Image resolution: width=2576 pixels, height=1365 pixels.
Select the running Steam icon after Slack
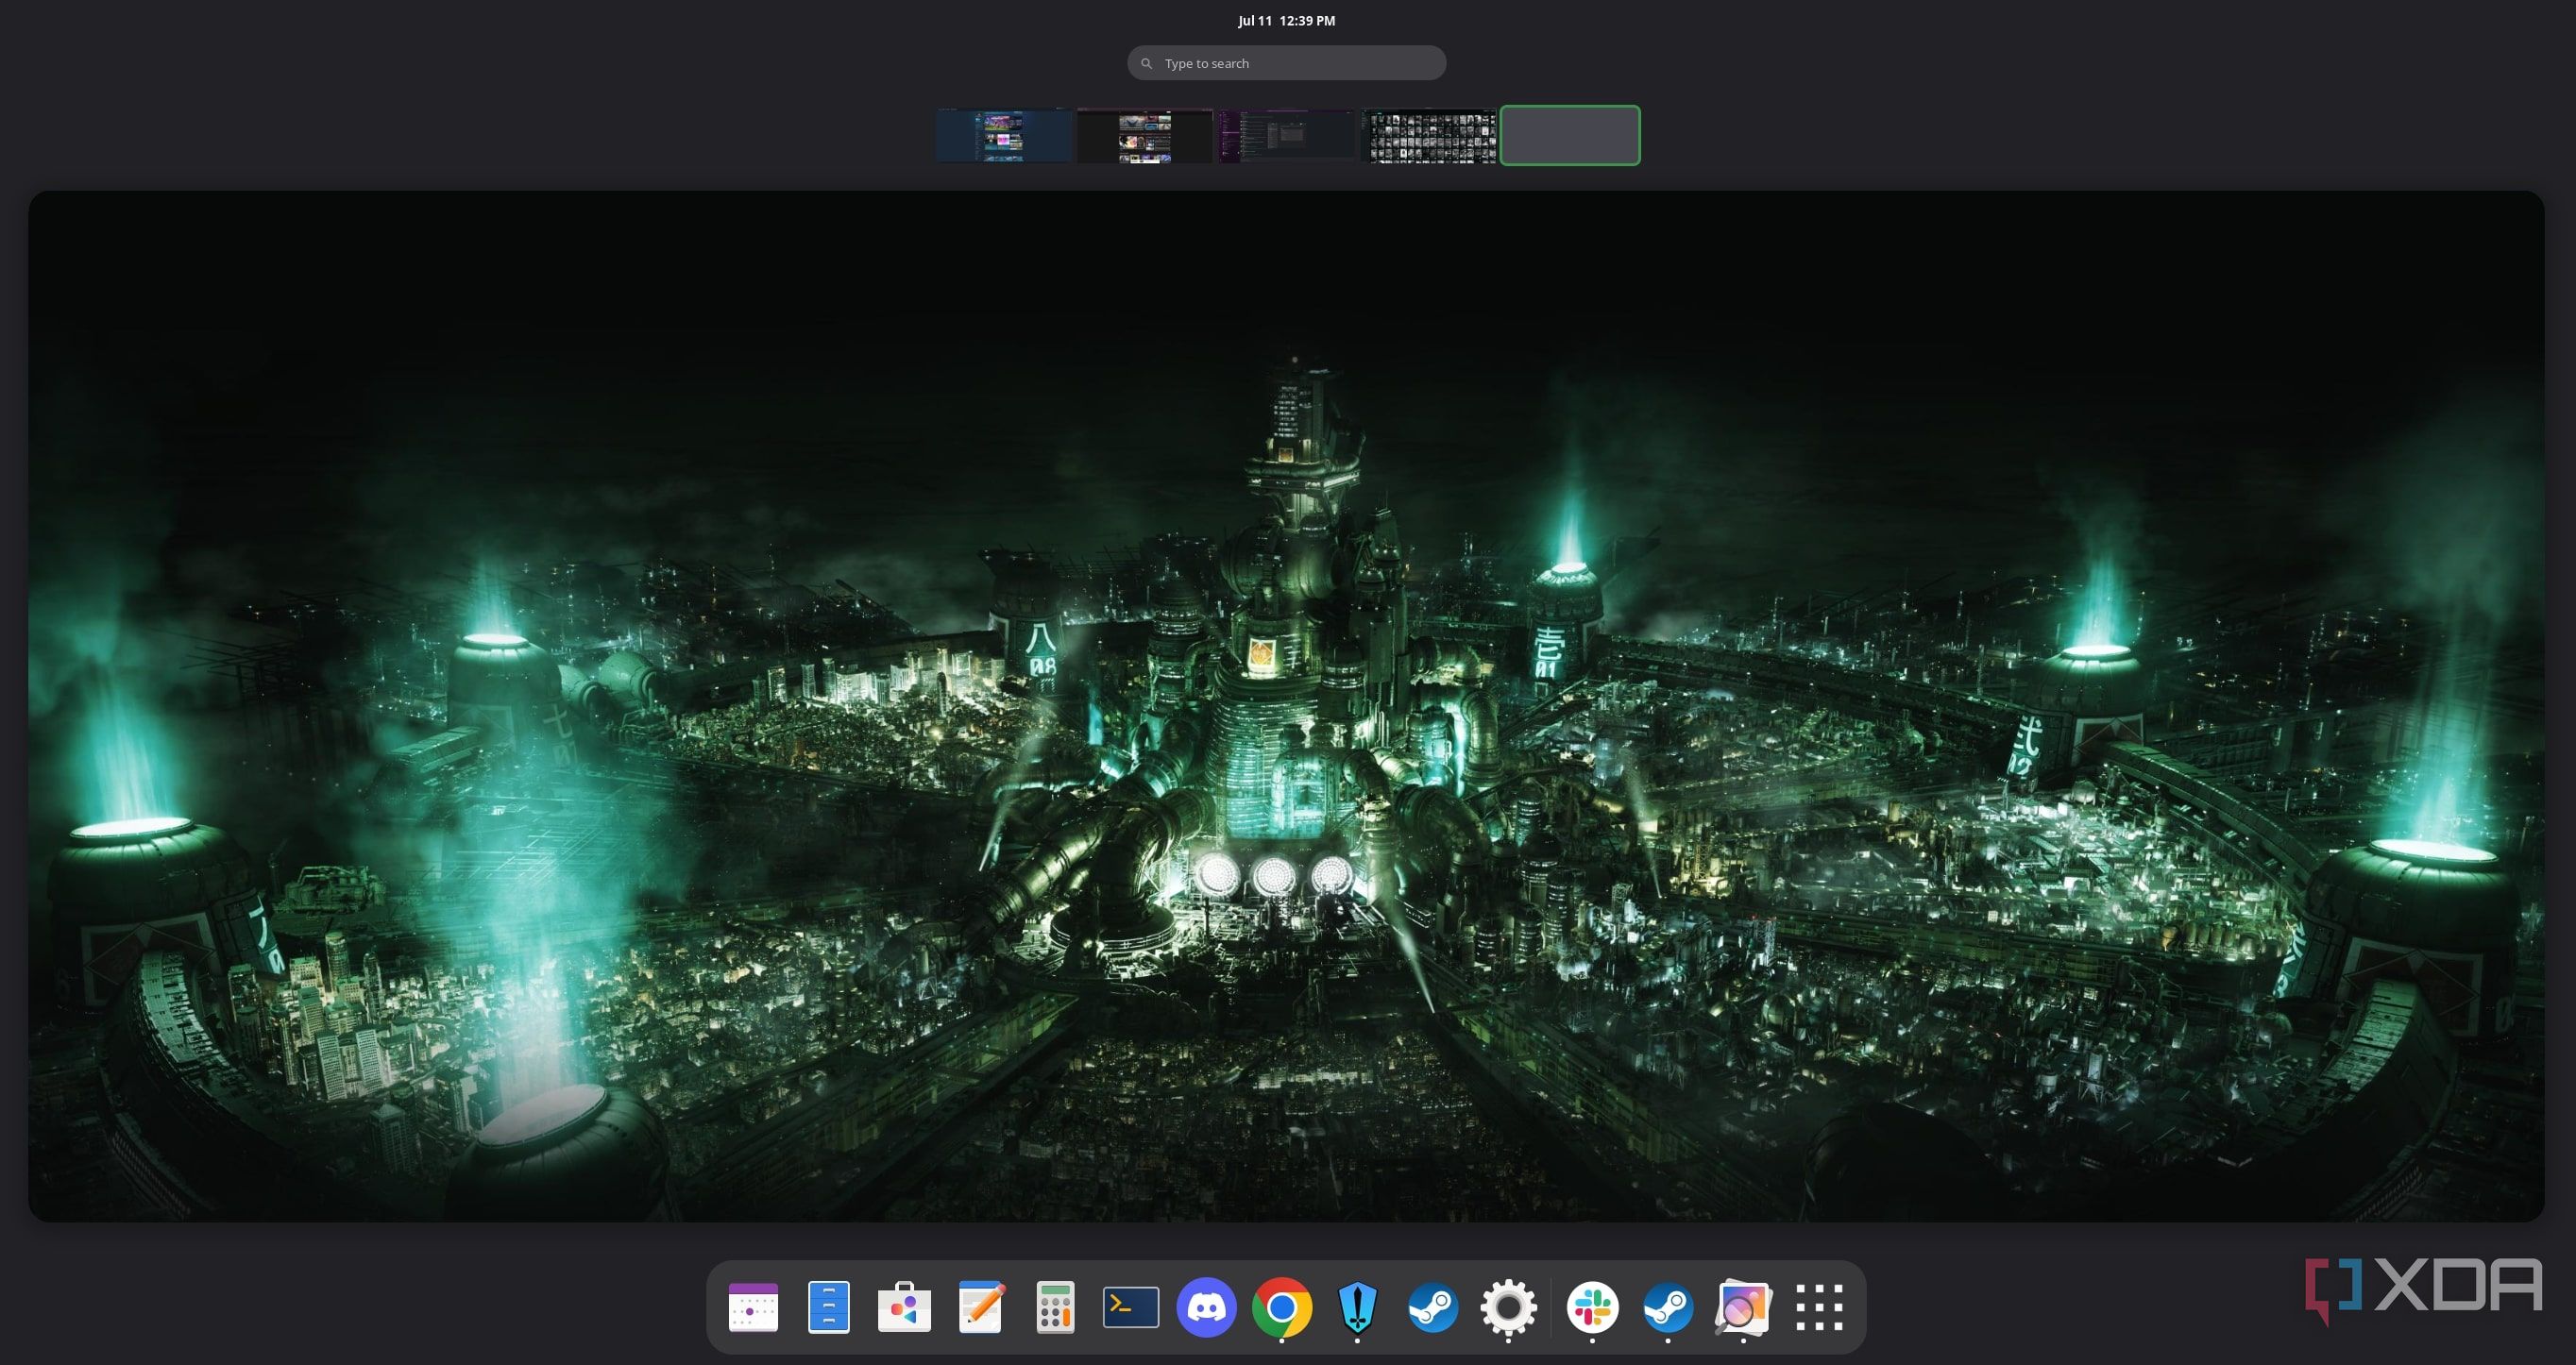point(1668,1307)
